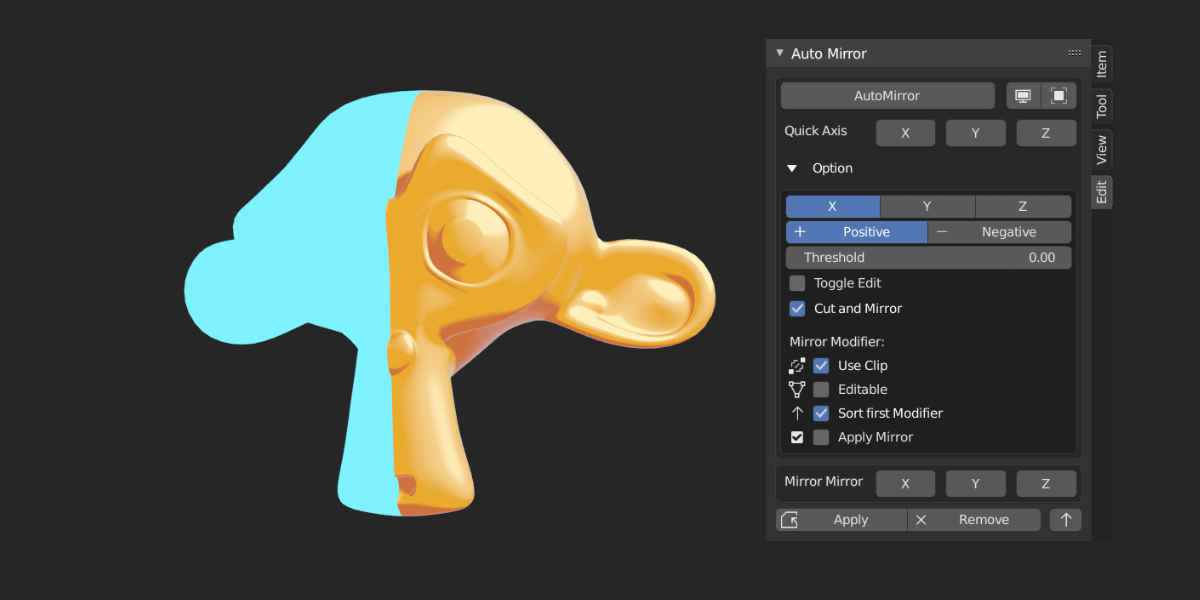The image size is (1200, 600).
Task: Uncheck the Use Clip checkbox
Action: pyautogui.click(x=819, y=365)
